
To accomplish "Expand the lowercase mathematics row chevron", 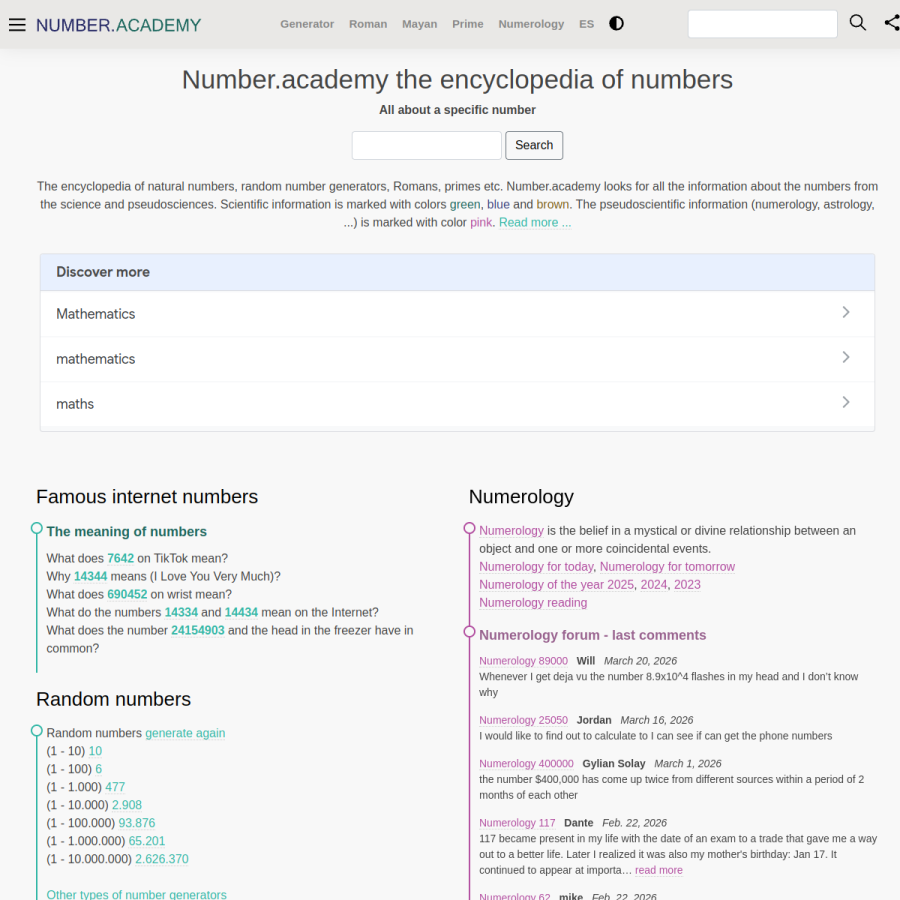I will coord(845,357).
